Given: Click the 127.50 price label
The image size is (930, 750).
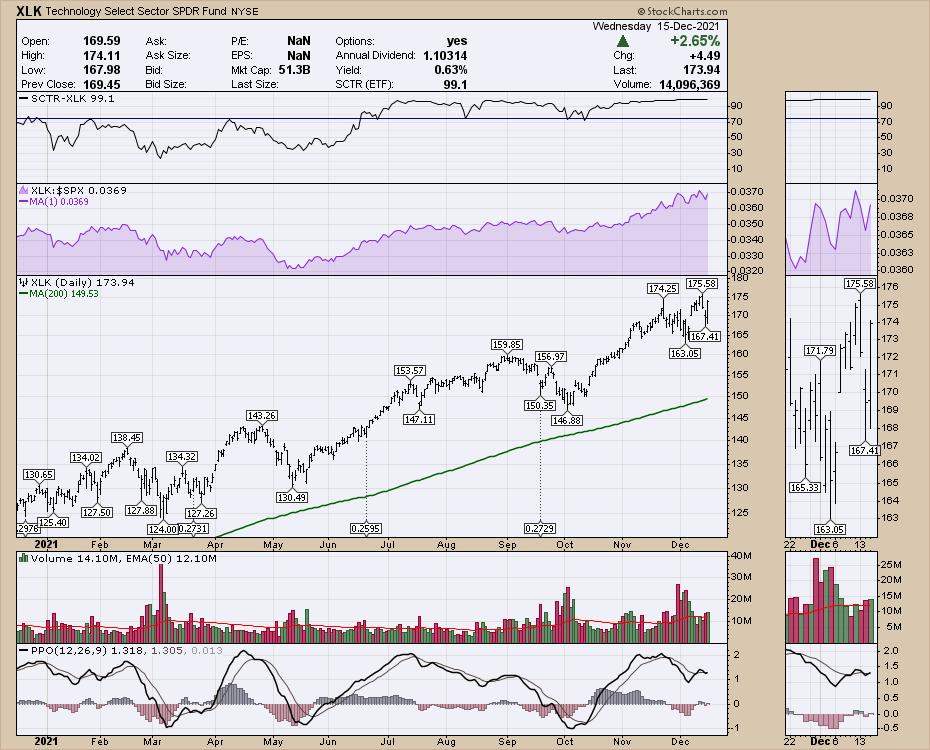Looking at the screenshot, I should tap(97, 512).
